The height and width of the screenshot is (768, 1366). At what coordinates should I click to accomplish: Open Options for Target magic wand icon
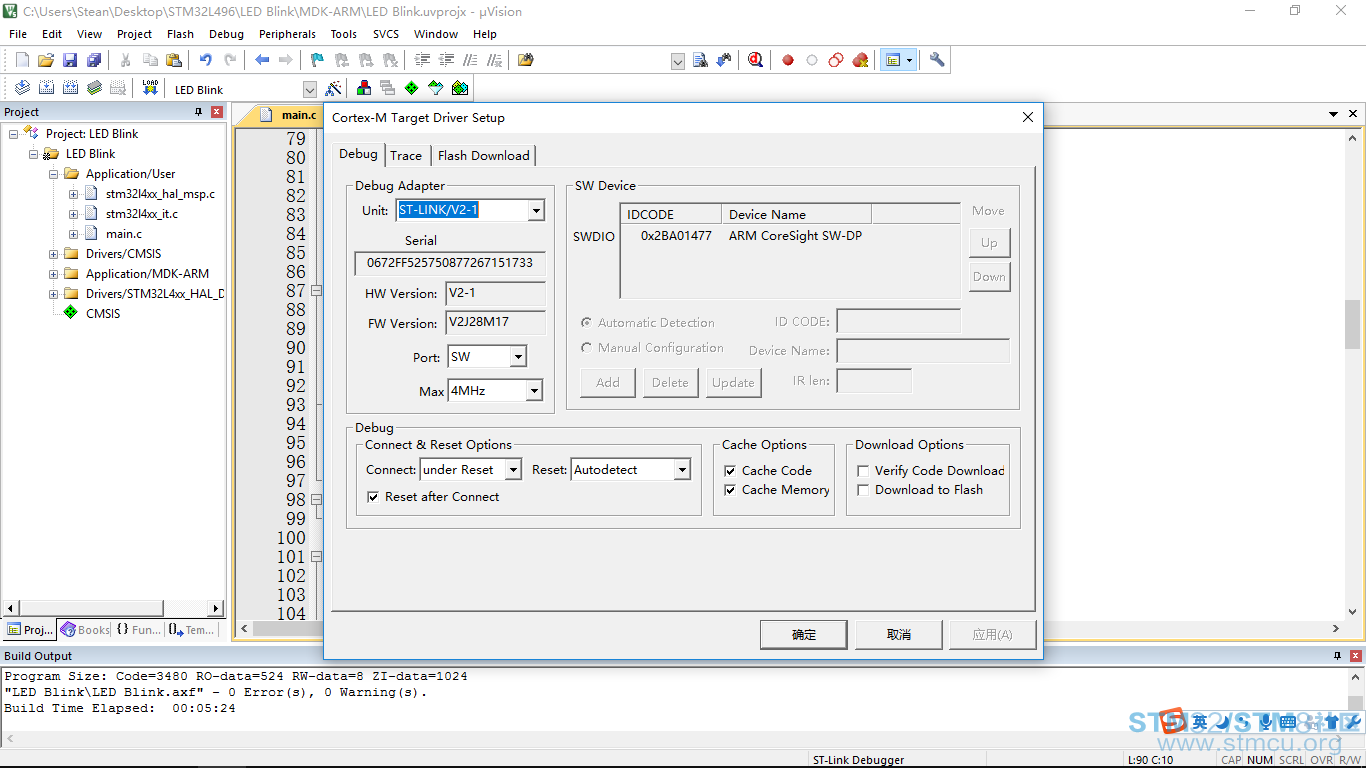pos(334,88)
